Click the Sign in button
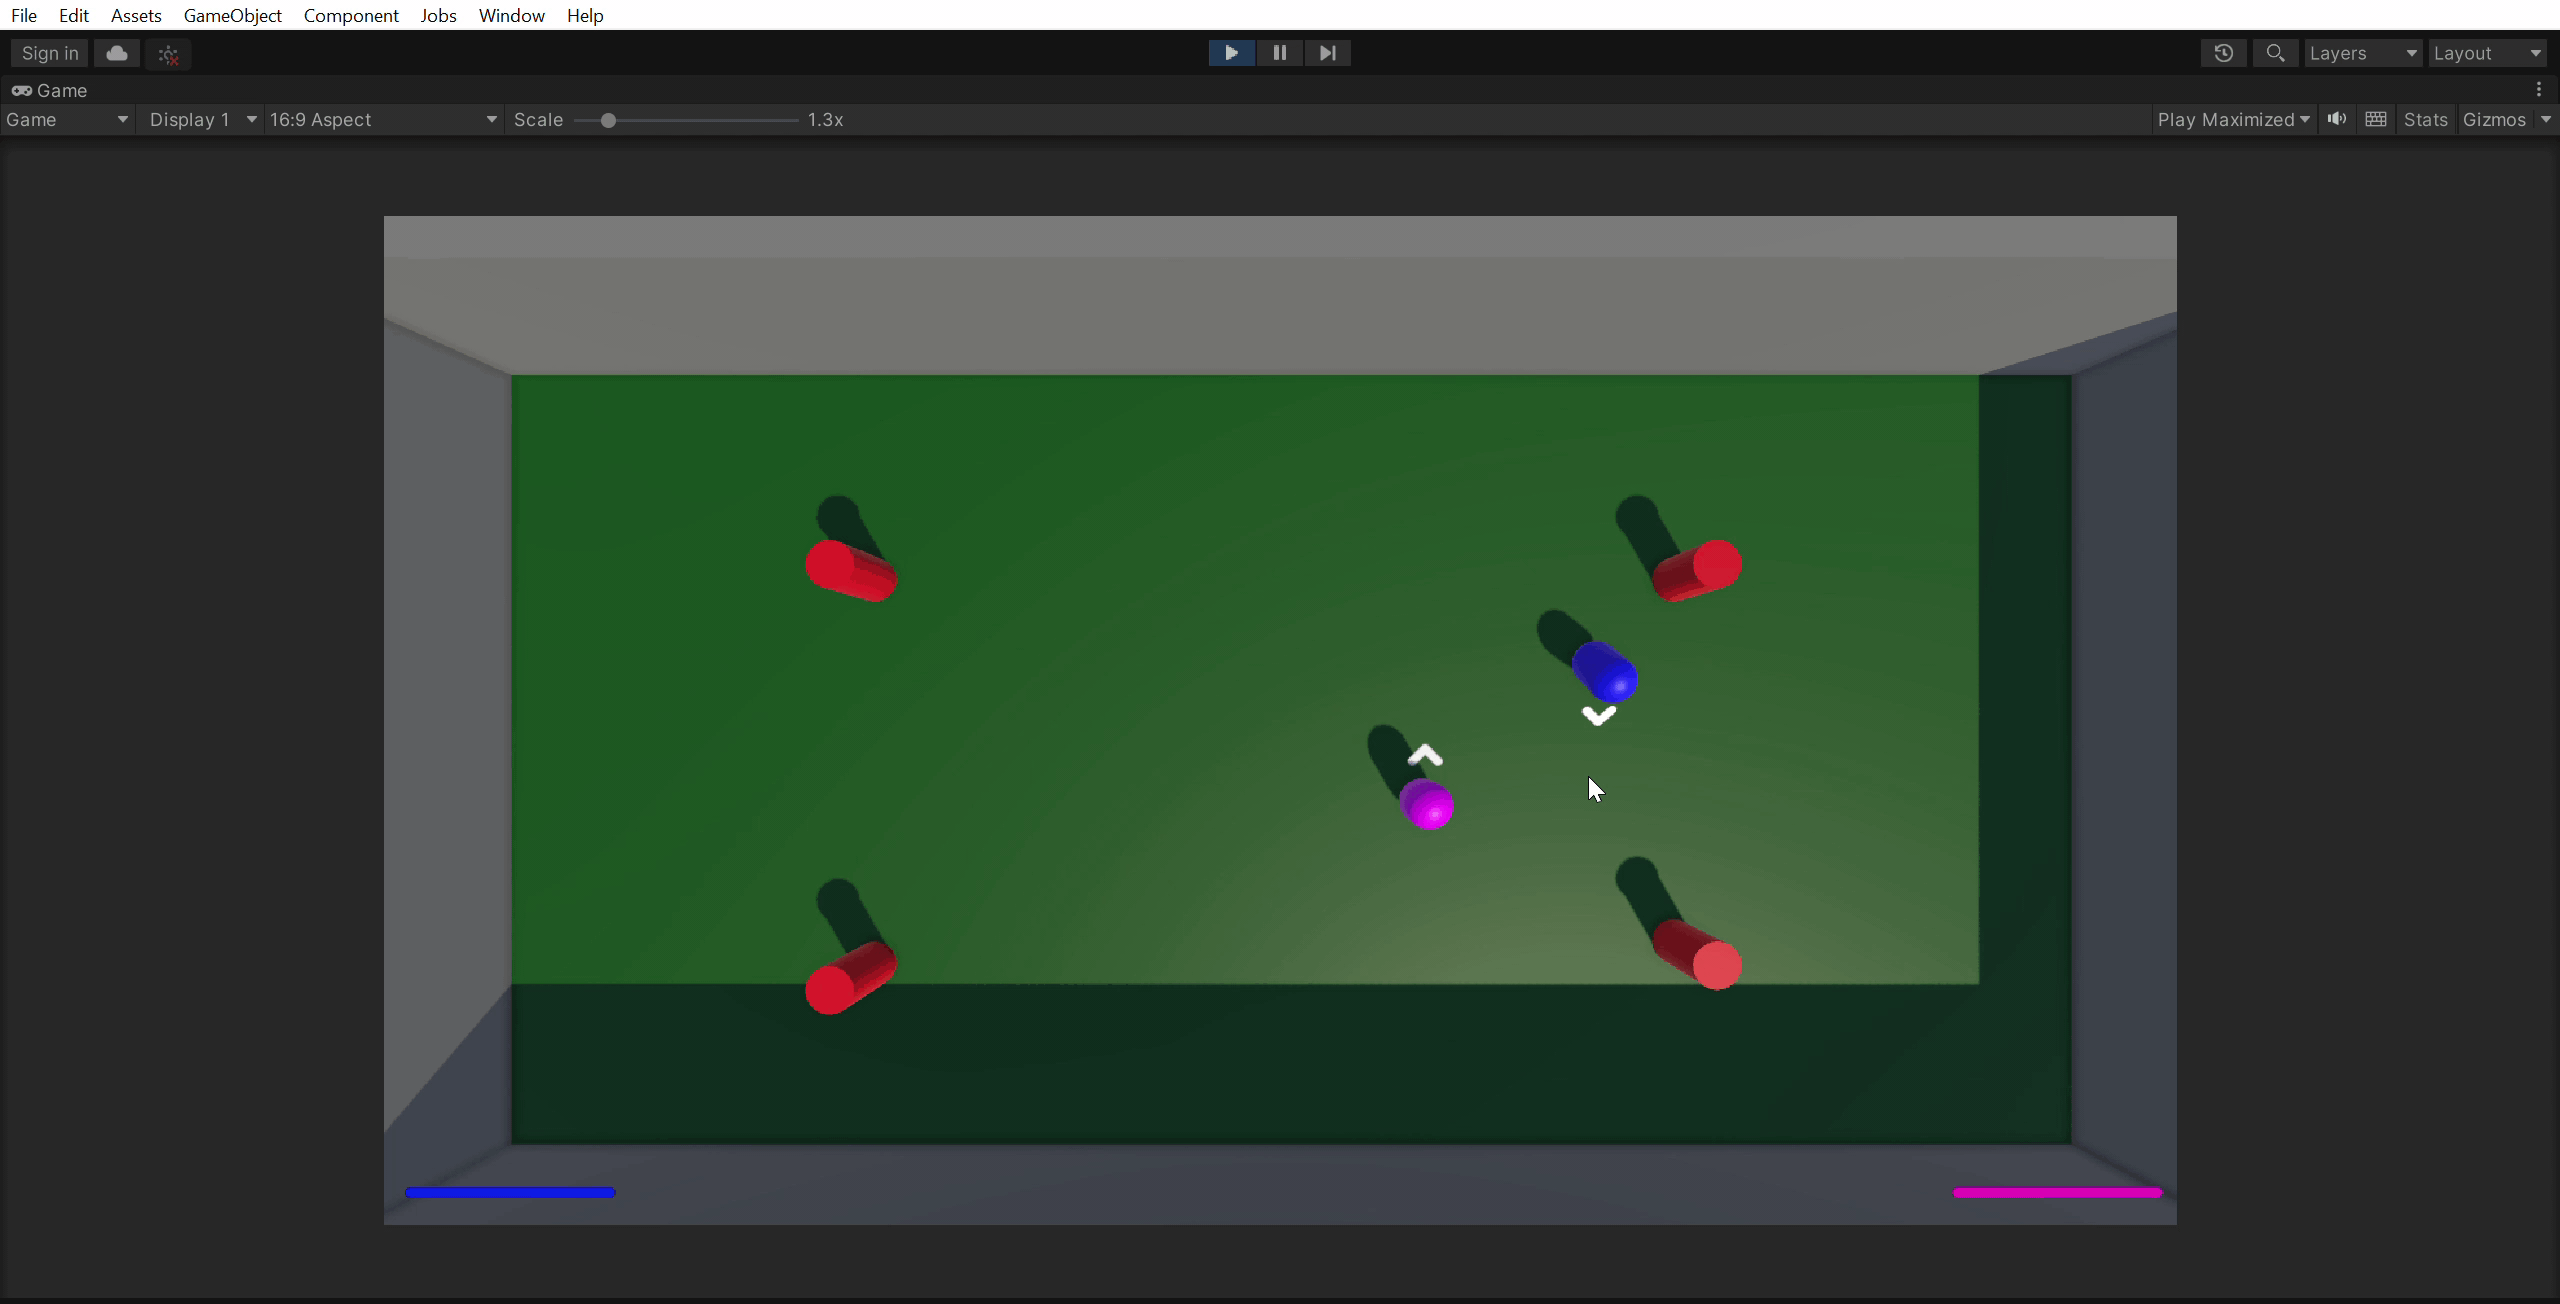 click(x=50, y=53)
